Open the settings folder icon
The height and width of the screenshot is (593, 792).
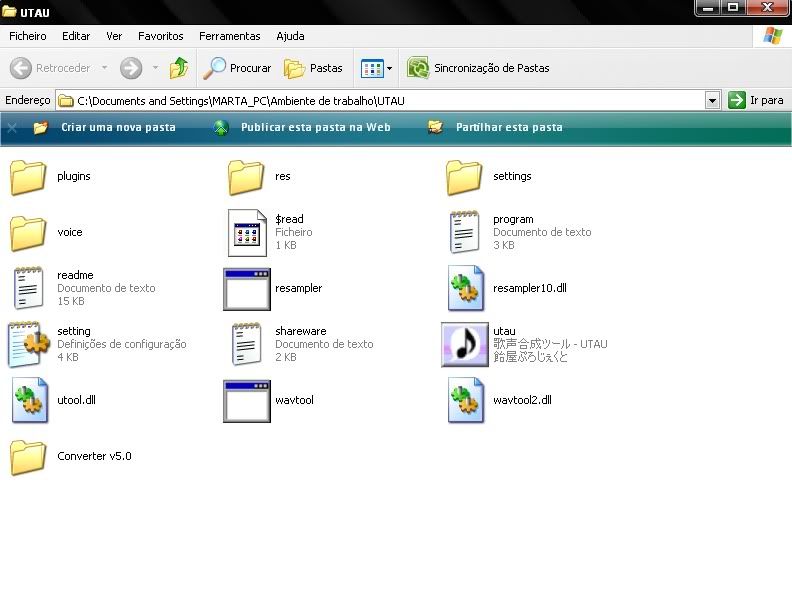pos(464,177)
